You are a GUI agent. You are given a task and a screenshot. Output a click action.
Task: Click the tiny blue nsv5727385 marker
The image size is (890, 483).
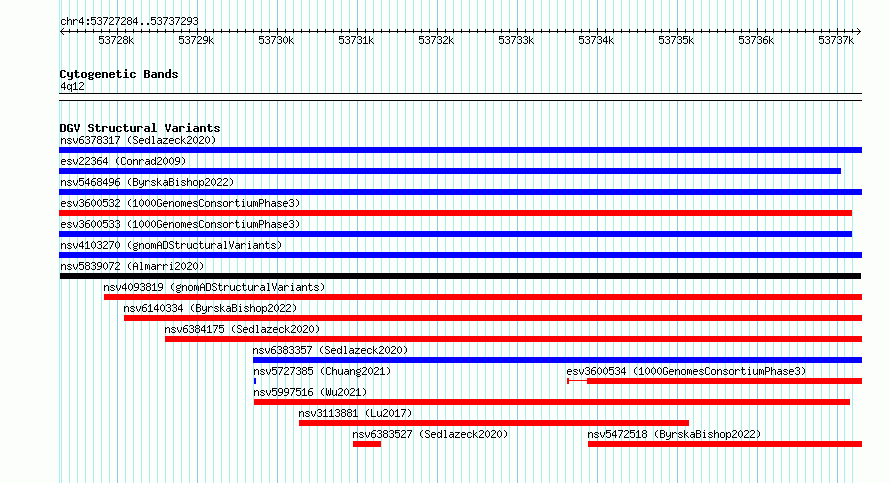click(255, 381)
